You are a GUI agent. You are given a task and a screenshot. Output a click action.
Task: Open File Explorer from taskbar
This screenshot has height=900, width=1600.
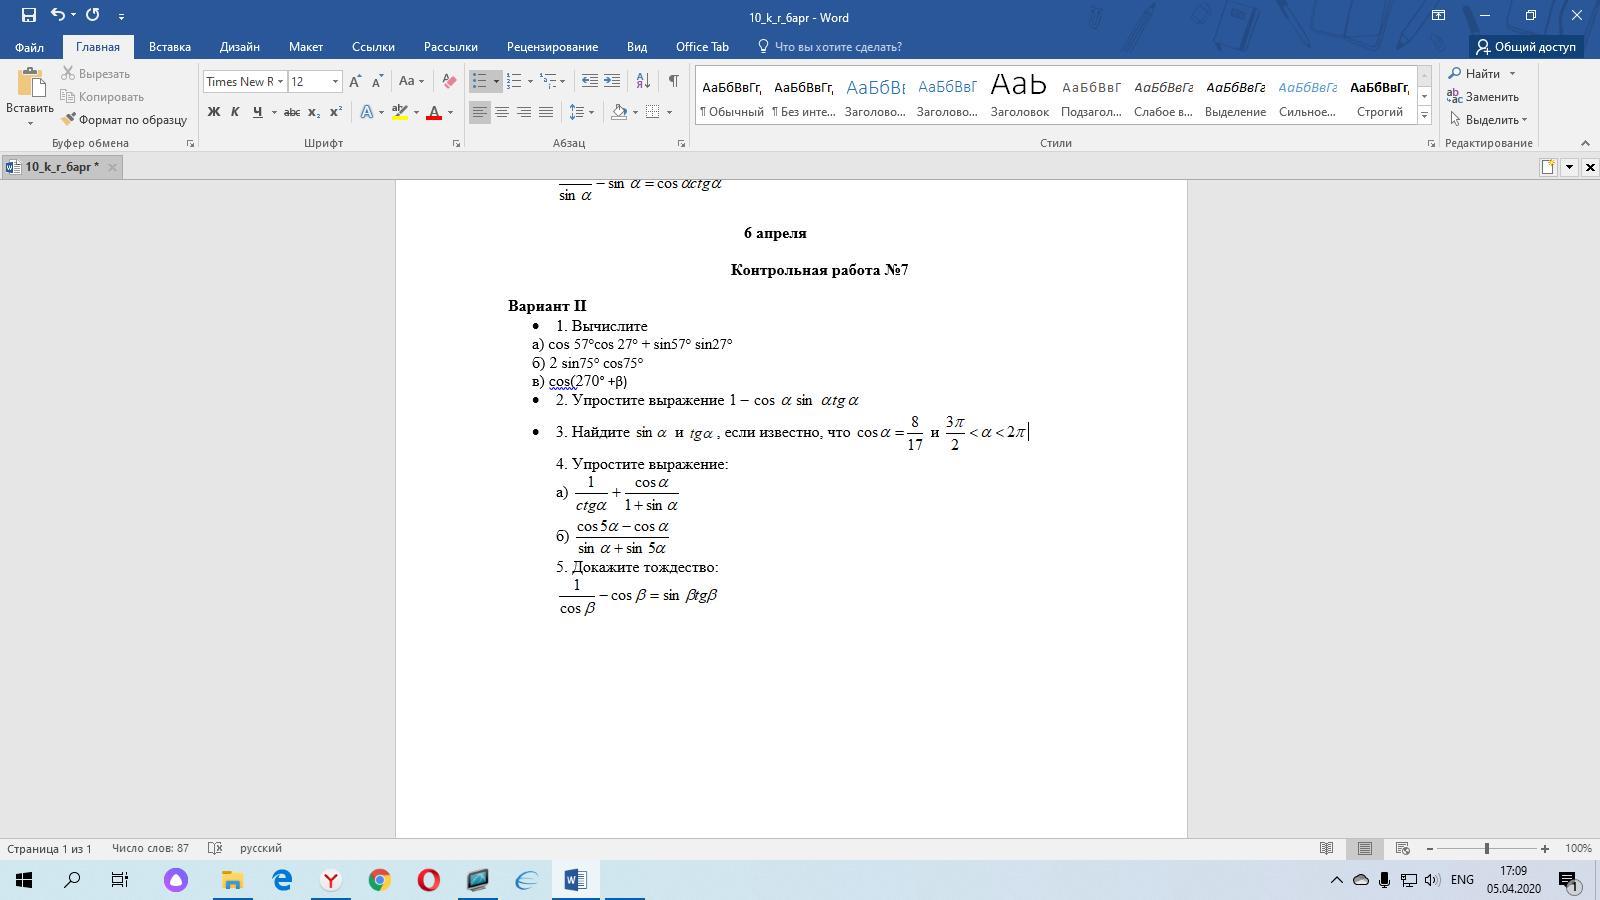[232, 880]
